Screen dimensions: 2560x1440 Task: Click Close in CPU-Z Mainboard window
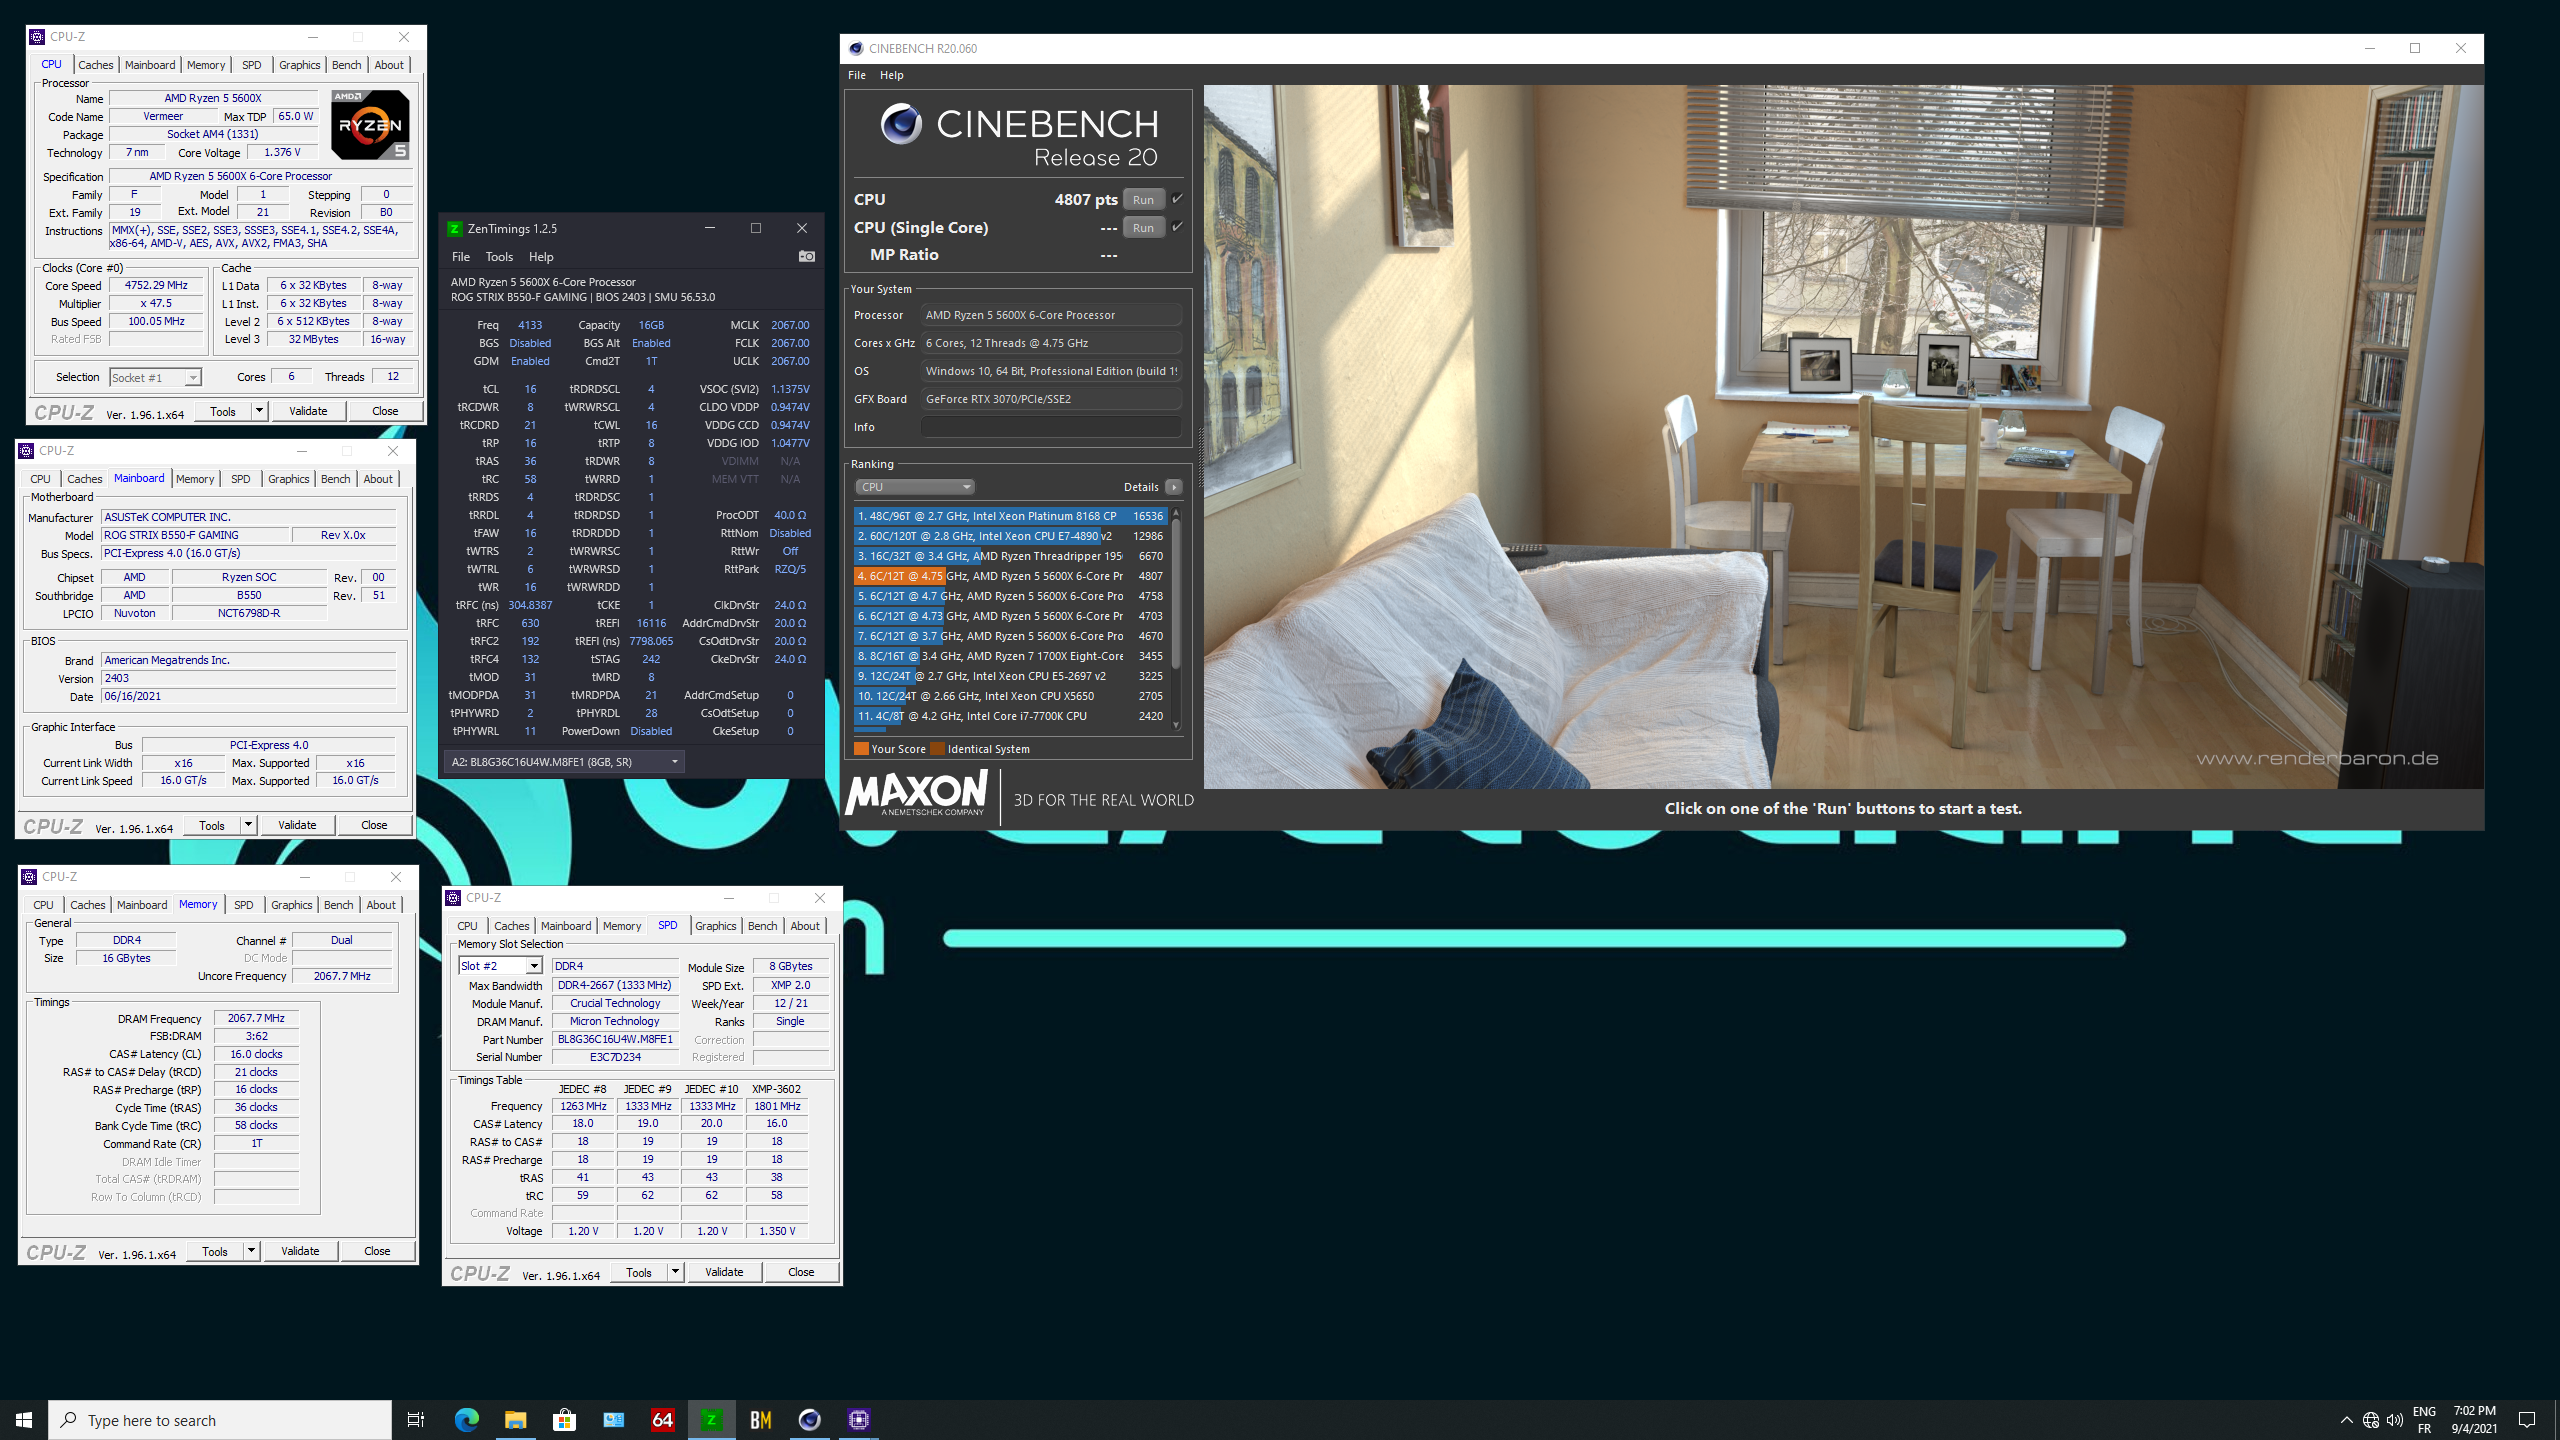374,825
